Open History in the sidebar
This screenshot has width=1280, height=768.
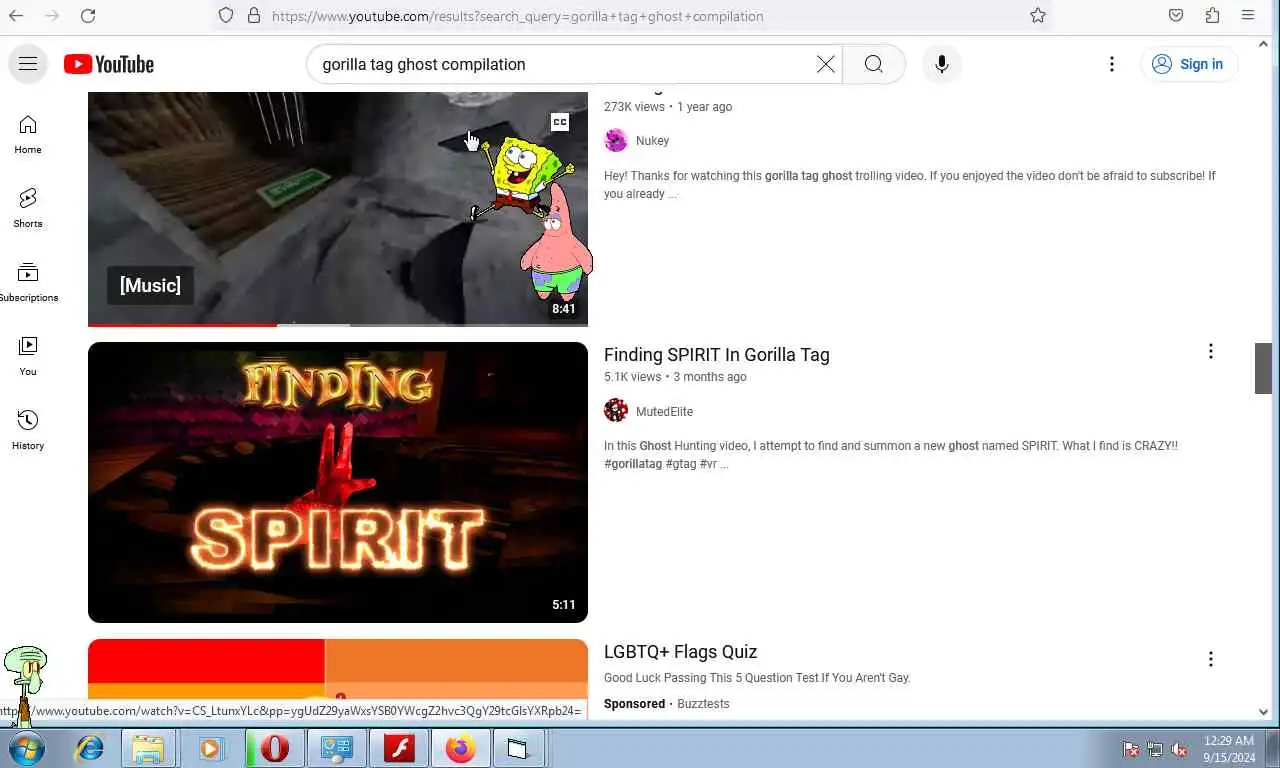point(28,430)
